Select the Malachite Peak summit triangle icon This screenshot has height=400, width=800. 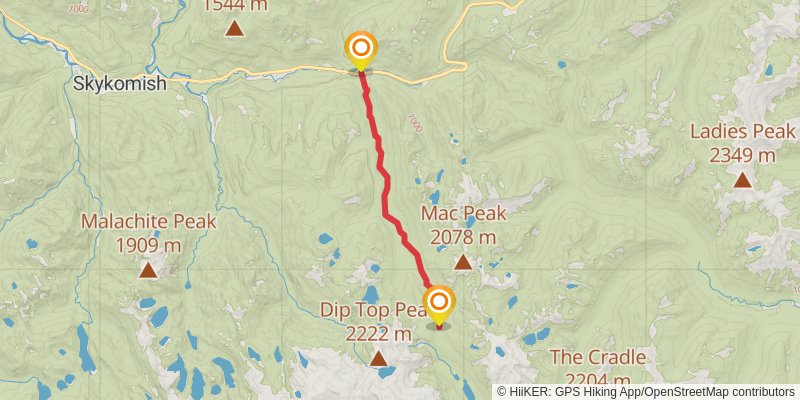(148, 270)
